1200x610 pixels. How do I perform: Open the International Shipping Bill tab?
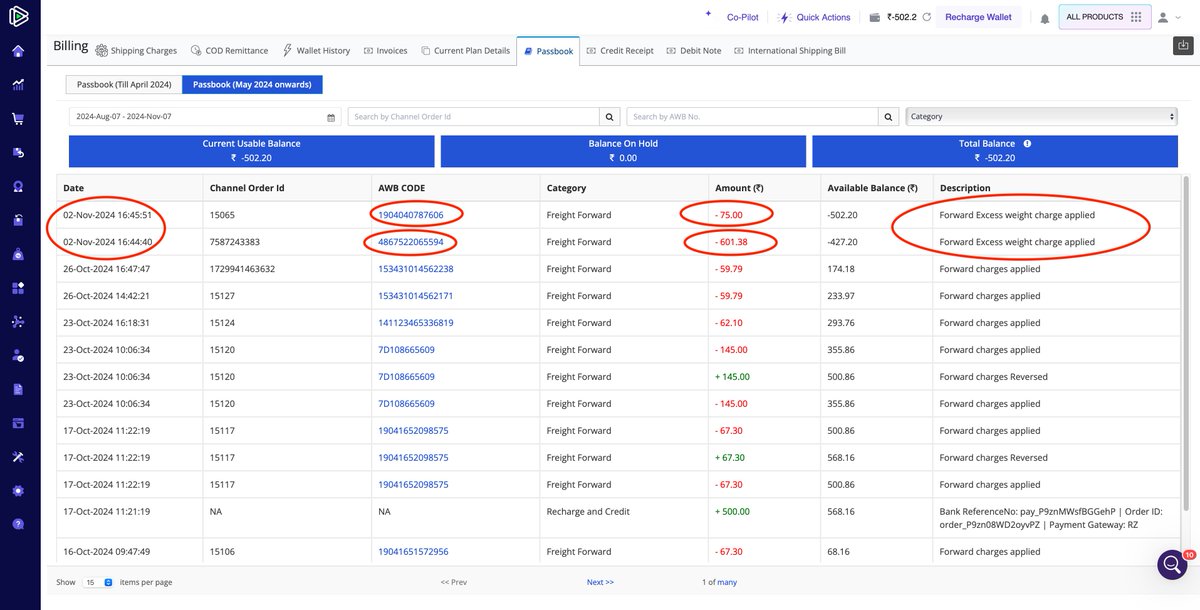pyautogui.click(x=790, y=51)
